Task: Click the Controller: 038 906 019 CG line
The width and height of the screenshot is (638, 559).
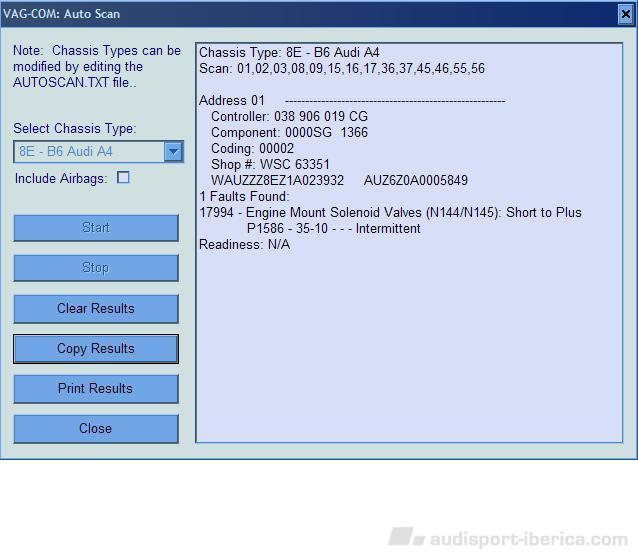Action: pyautogui.click(x=289, y=116)
